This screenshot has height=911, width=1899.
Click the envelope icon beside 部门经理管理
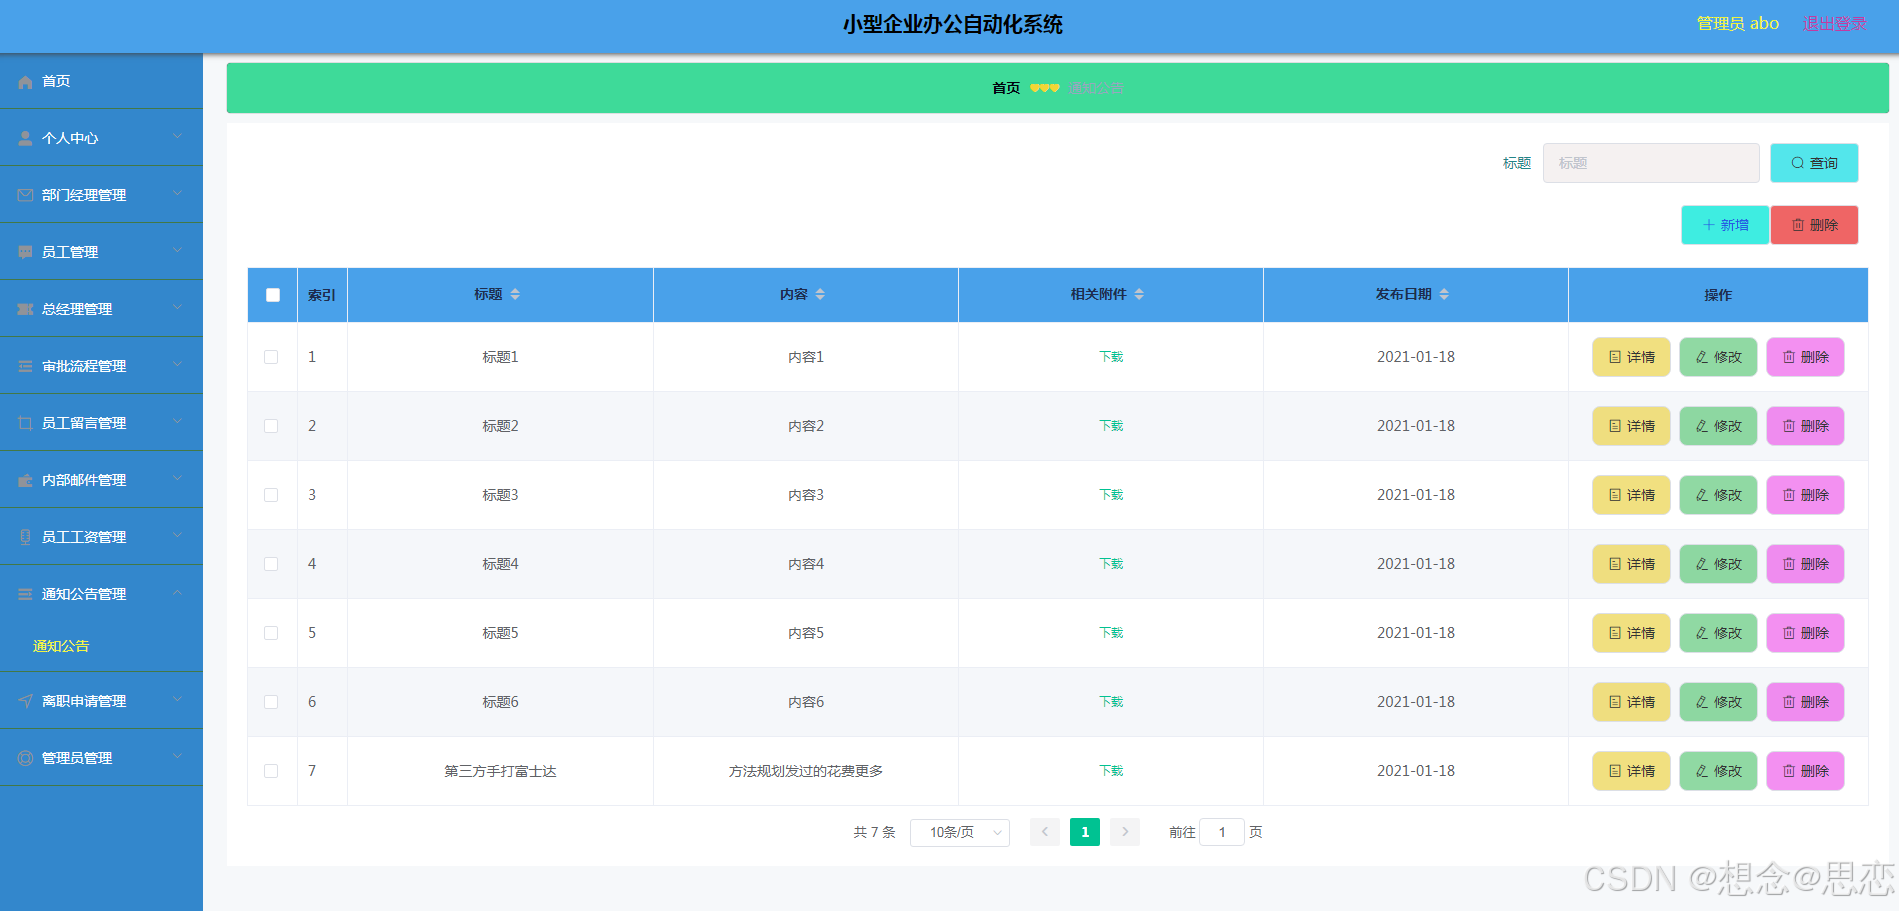coord(25,196)
